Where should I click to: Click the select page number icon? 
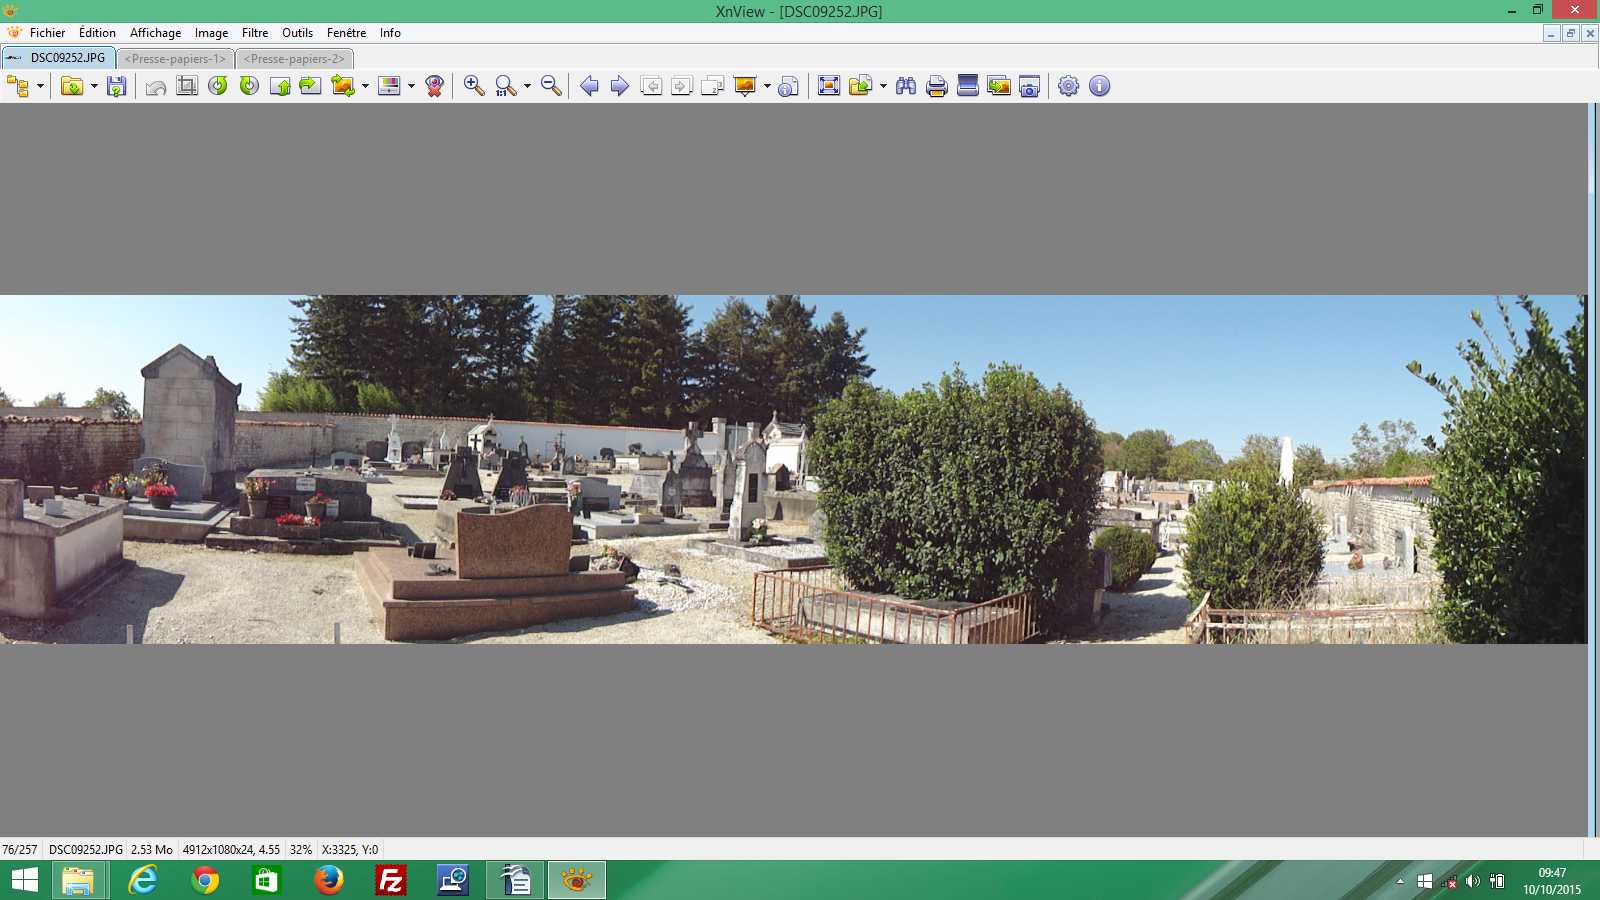click(x=713, y=86)
